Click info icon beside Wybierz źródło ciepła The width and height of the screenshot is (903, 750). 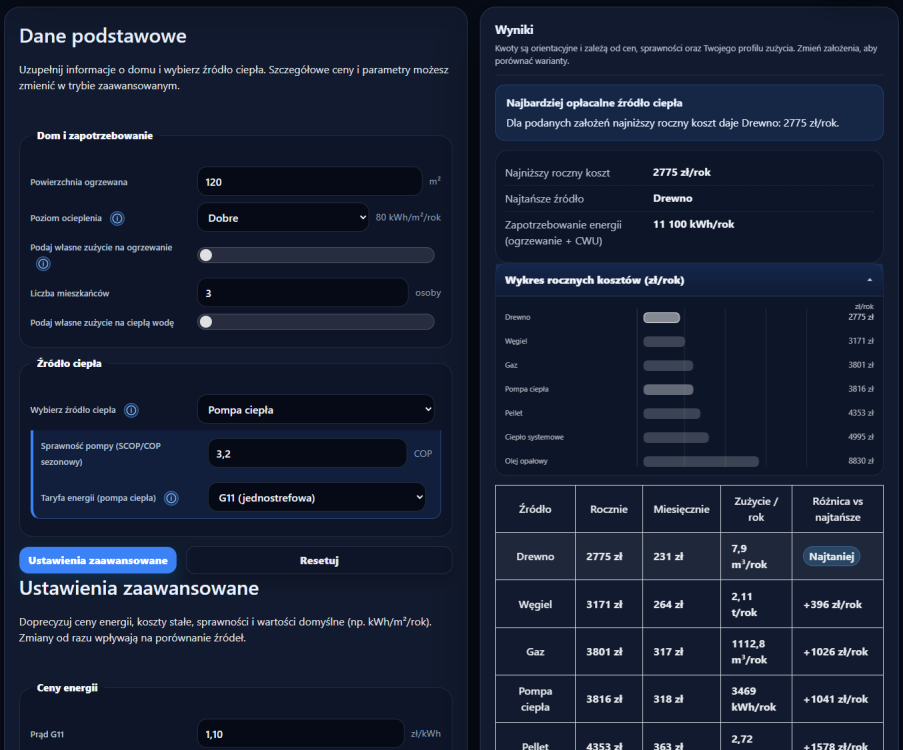(x=131, y=410)
